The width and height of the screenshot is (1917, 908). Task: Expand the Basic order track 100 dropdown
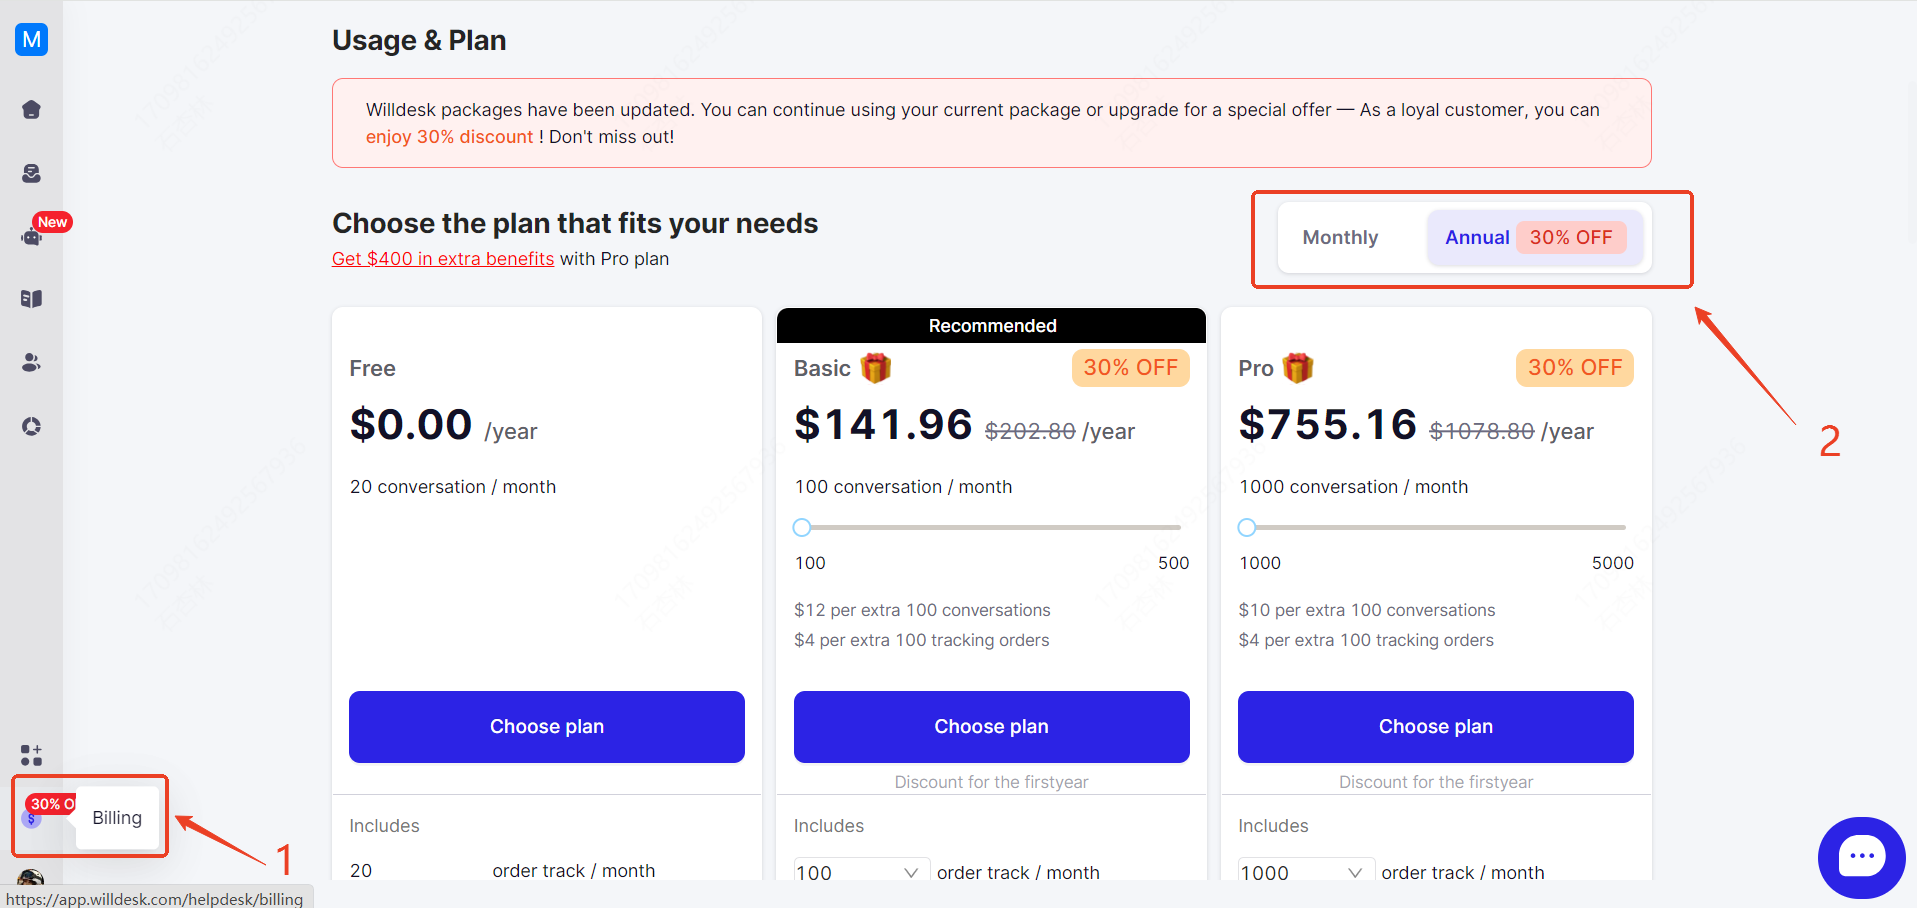click(862, 872)
